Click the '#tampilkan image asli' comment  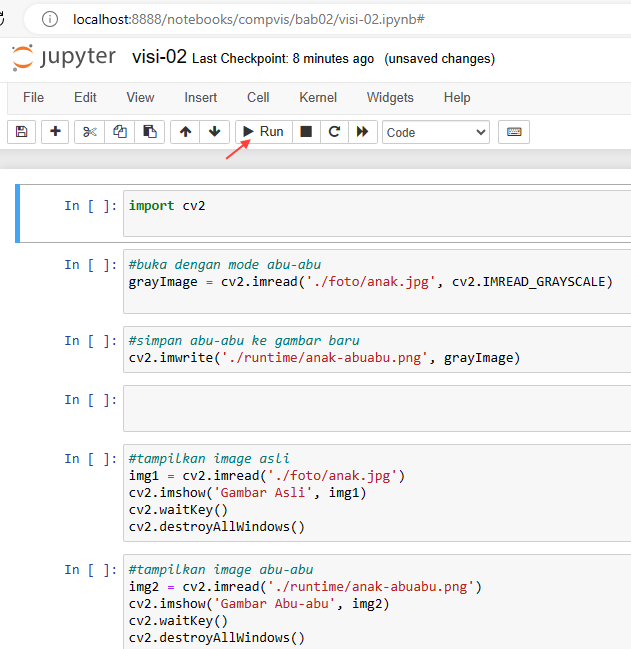pos(209,459)
